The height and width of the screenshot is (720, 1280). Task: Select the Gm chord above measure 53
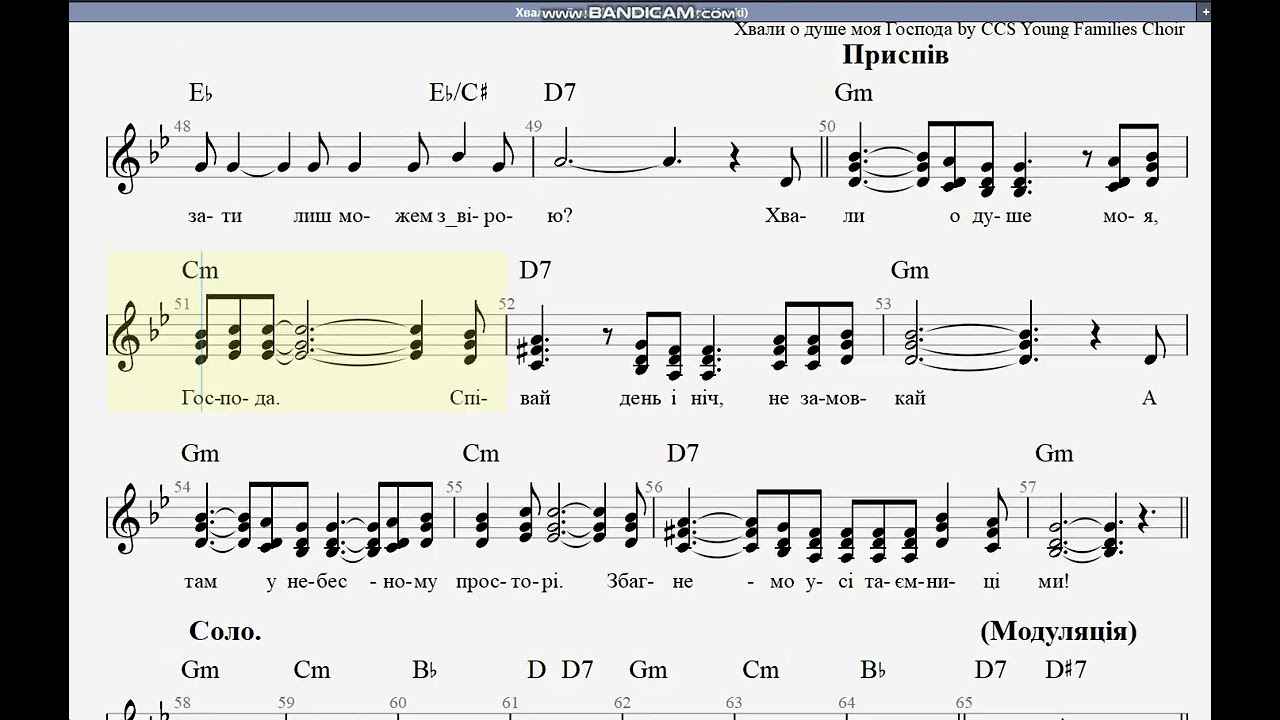[910, 270]
